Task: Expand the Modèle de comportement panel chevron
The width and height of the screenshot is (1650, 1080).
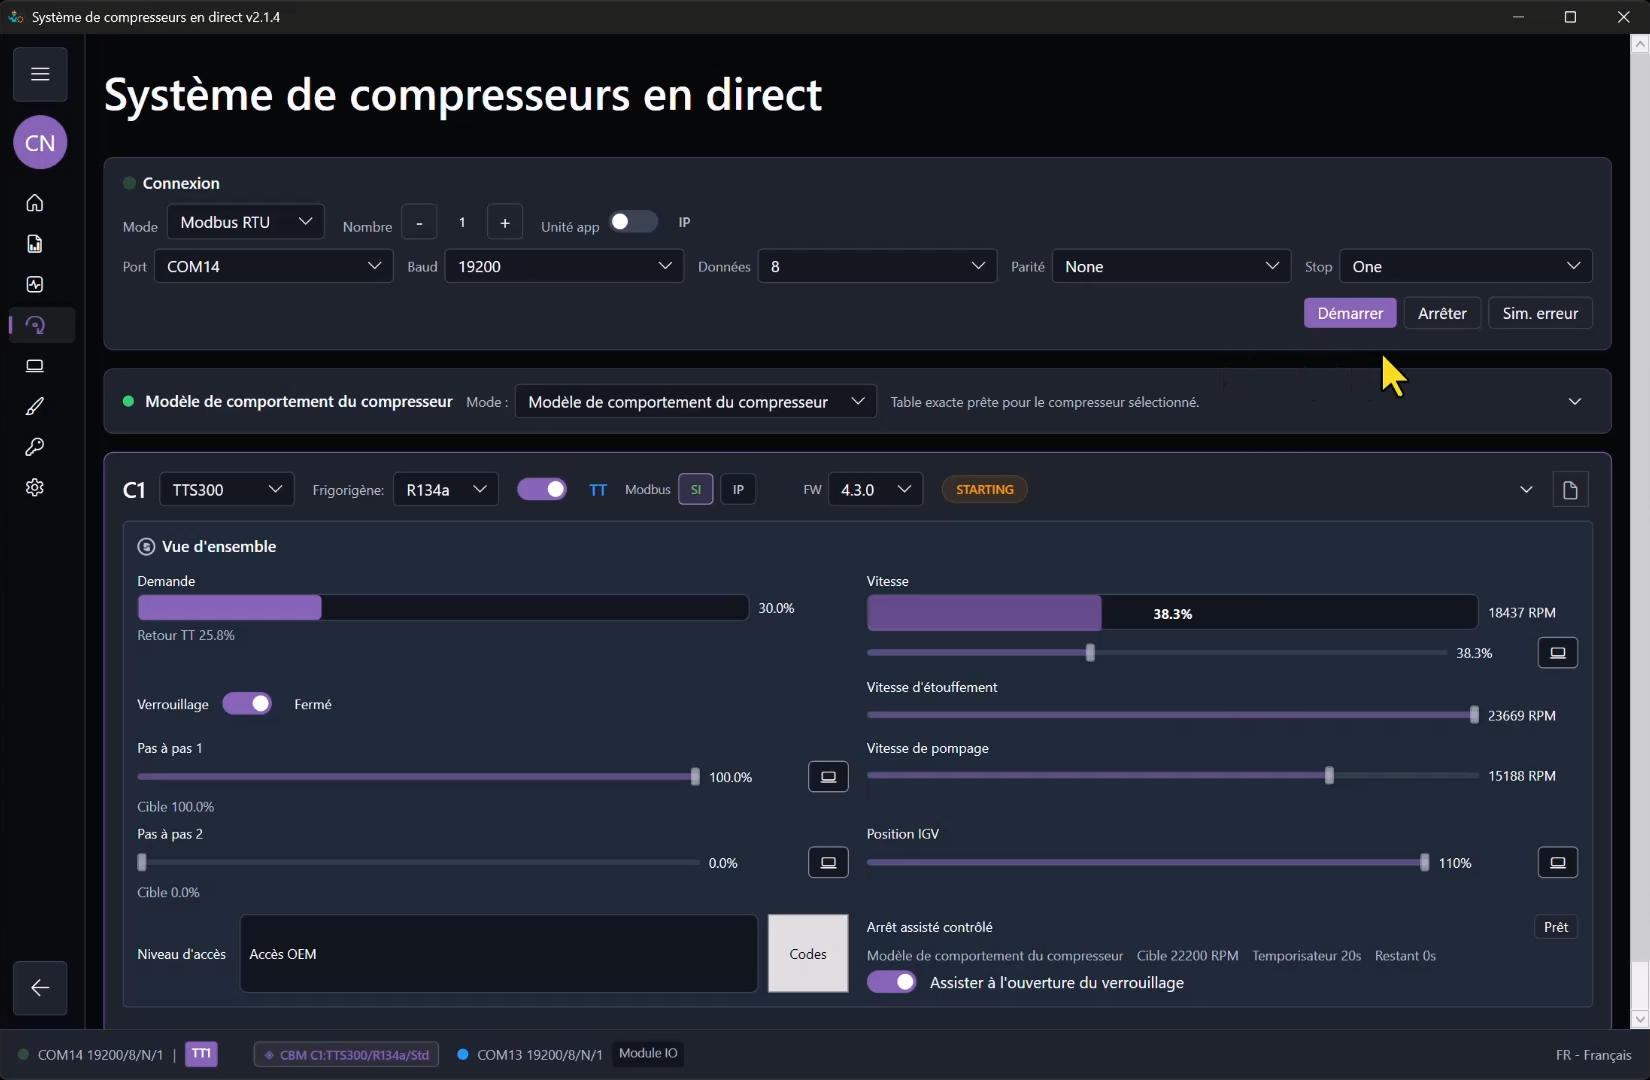Action: click(x=1575, y=402)
